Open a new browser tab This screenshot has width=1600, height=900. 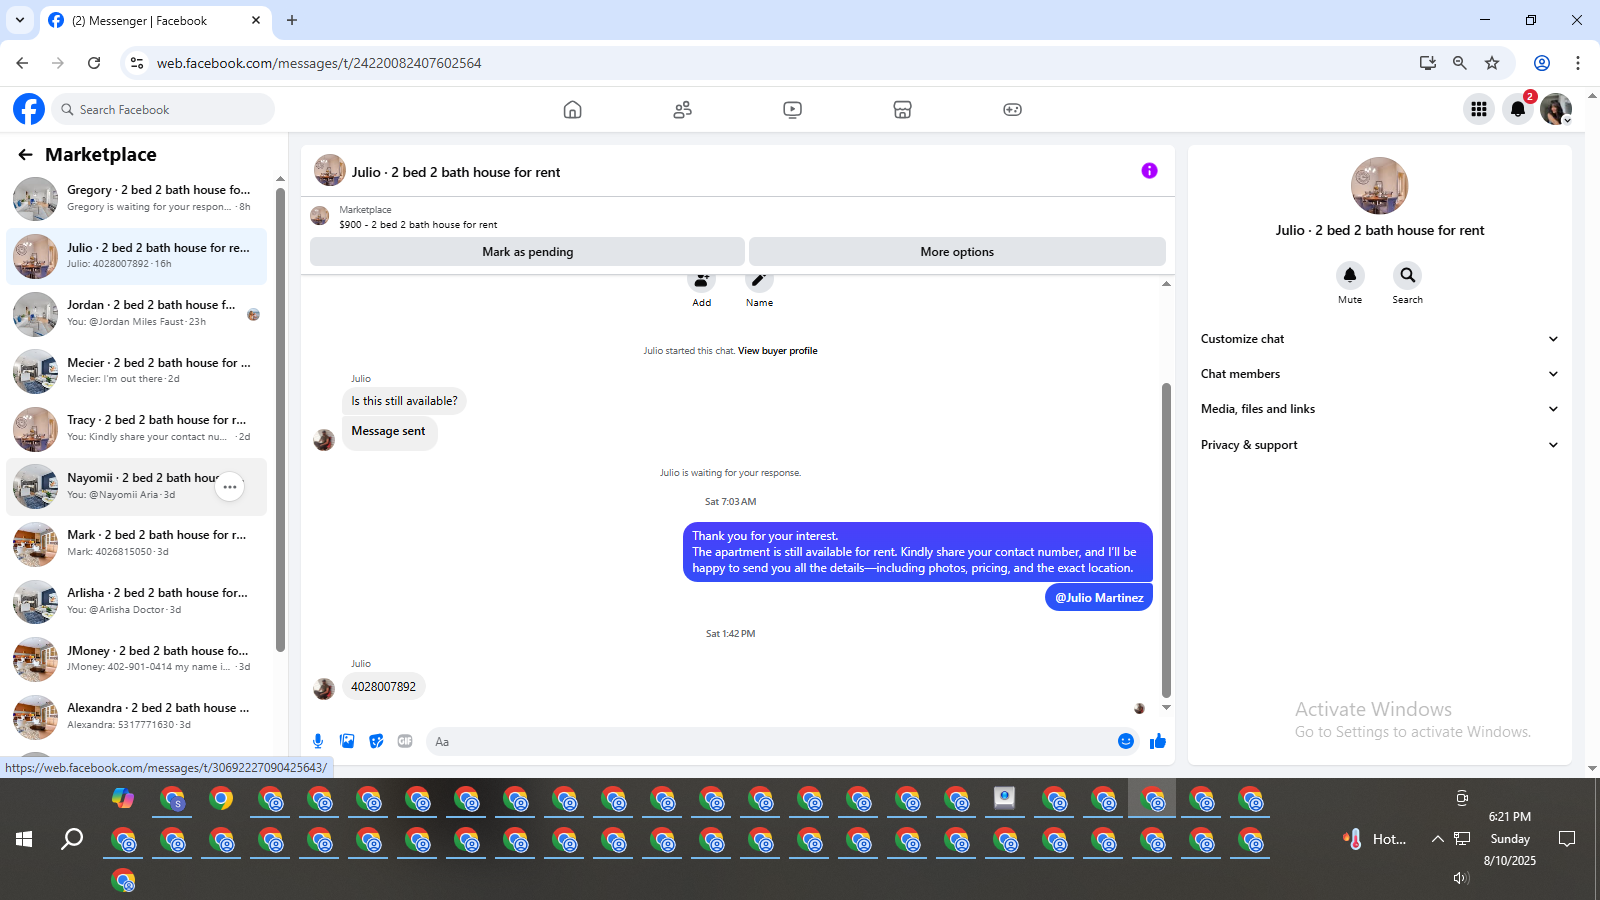pyautogui.click(x=292, y=20)
